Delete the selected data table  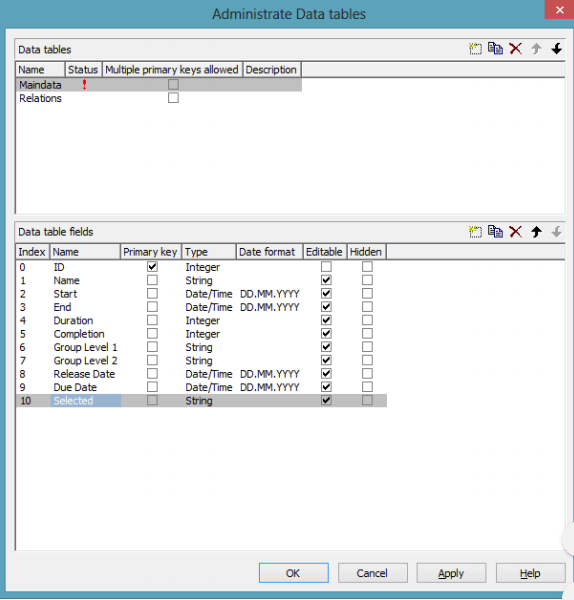coord(516,49)
